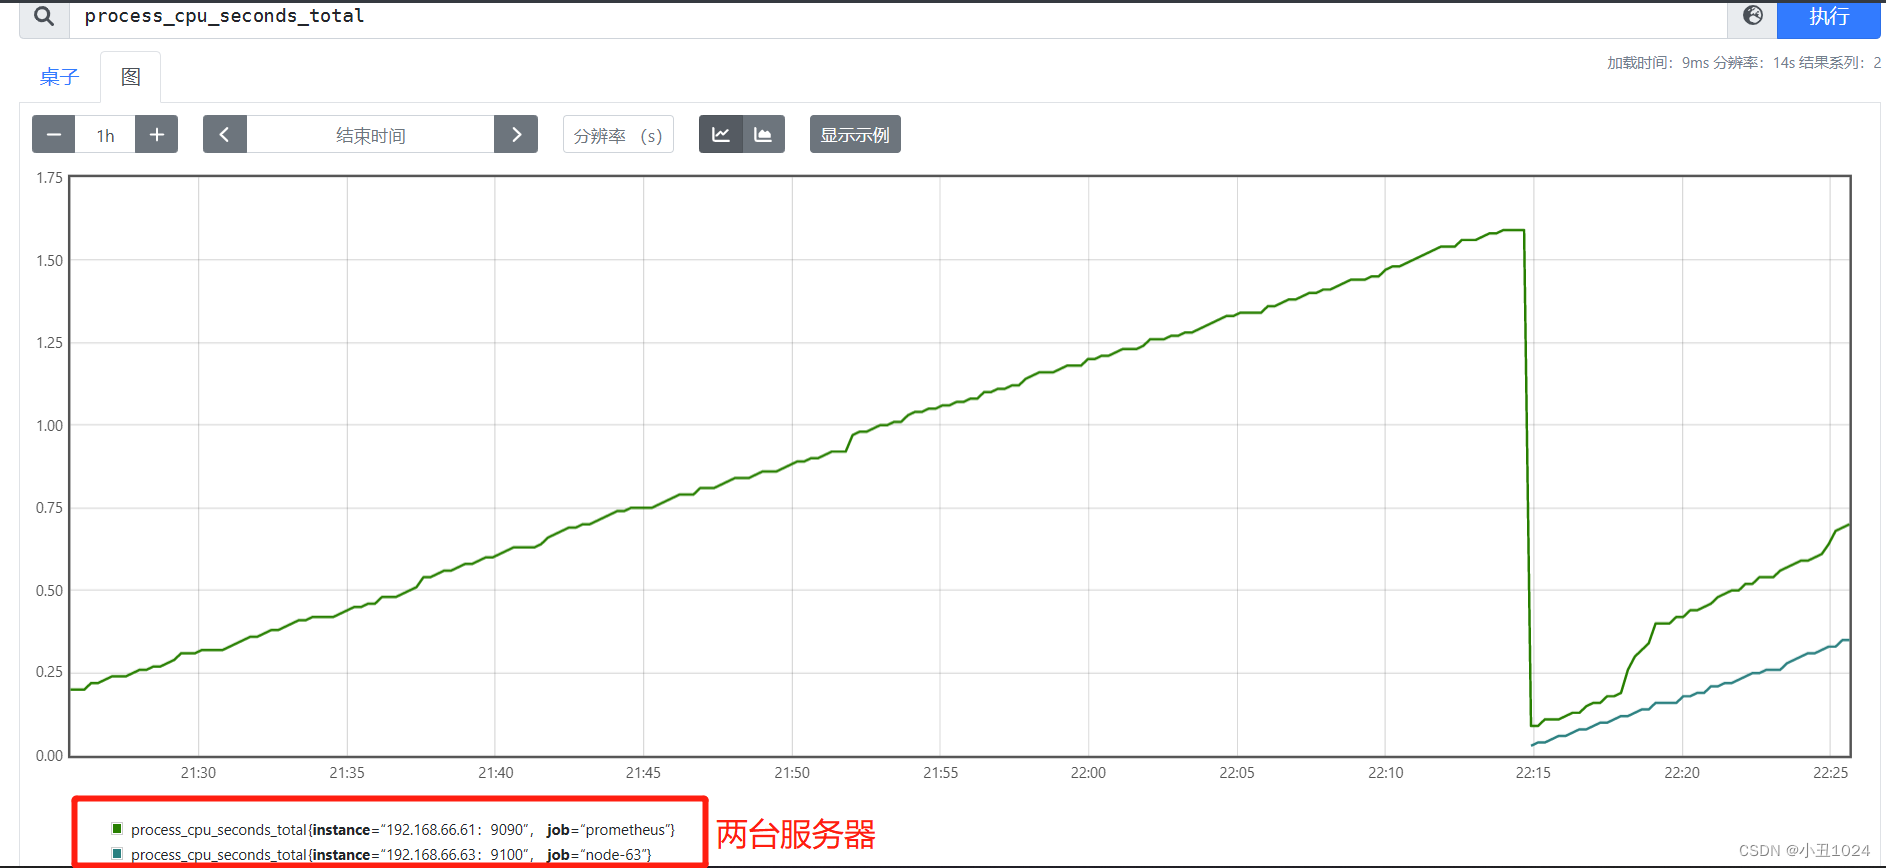This screenshot has height=868, width=1886.
Task: Click the 21:30 x-axis label
Action: [198, 773]
